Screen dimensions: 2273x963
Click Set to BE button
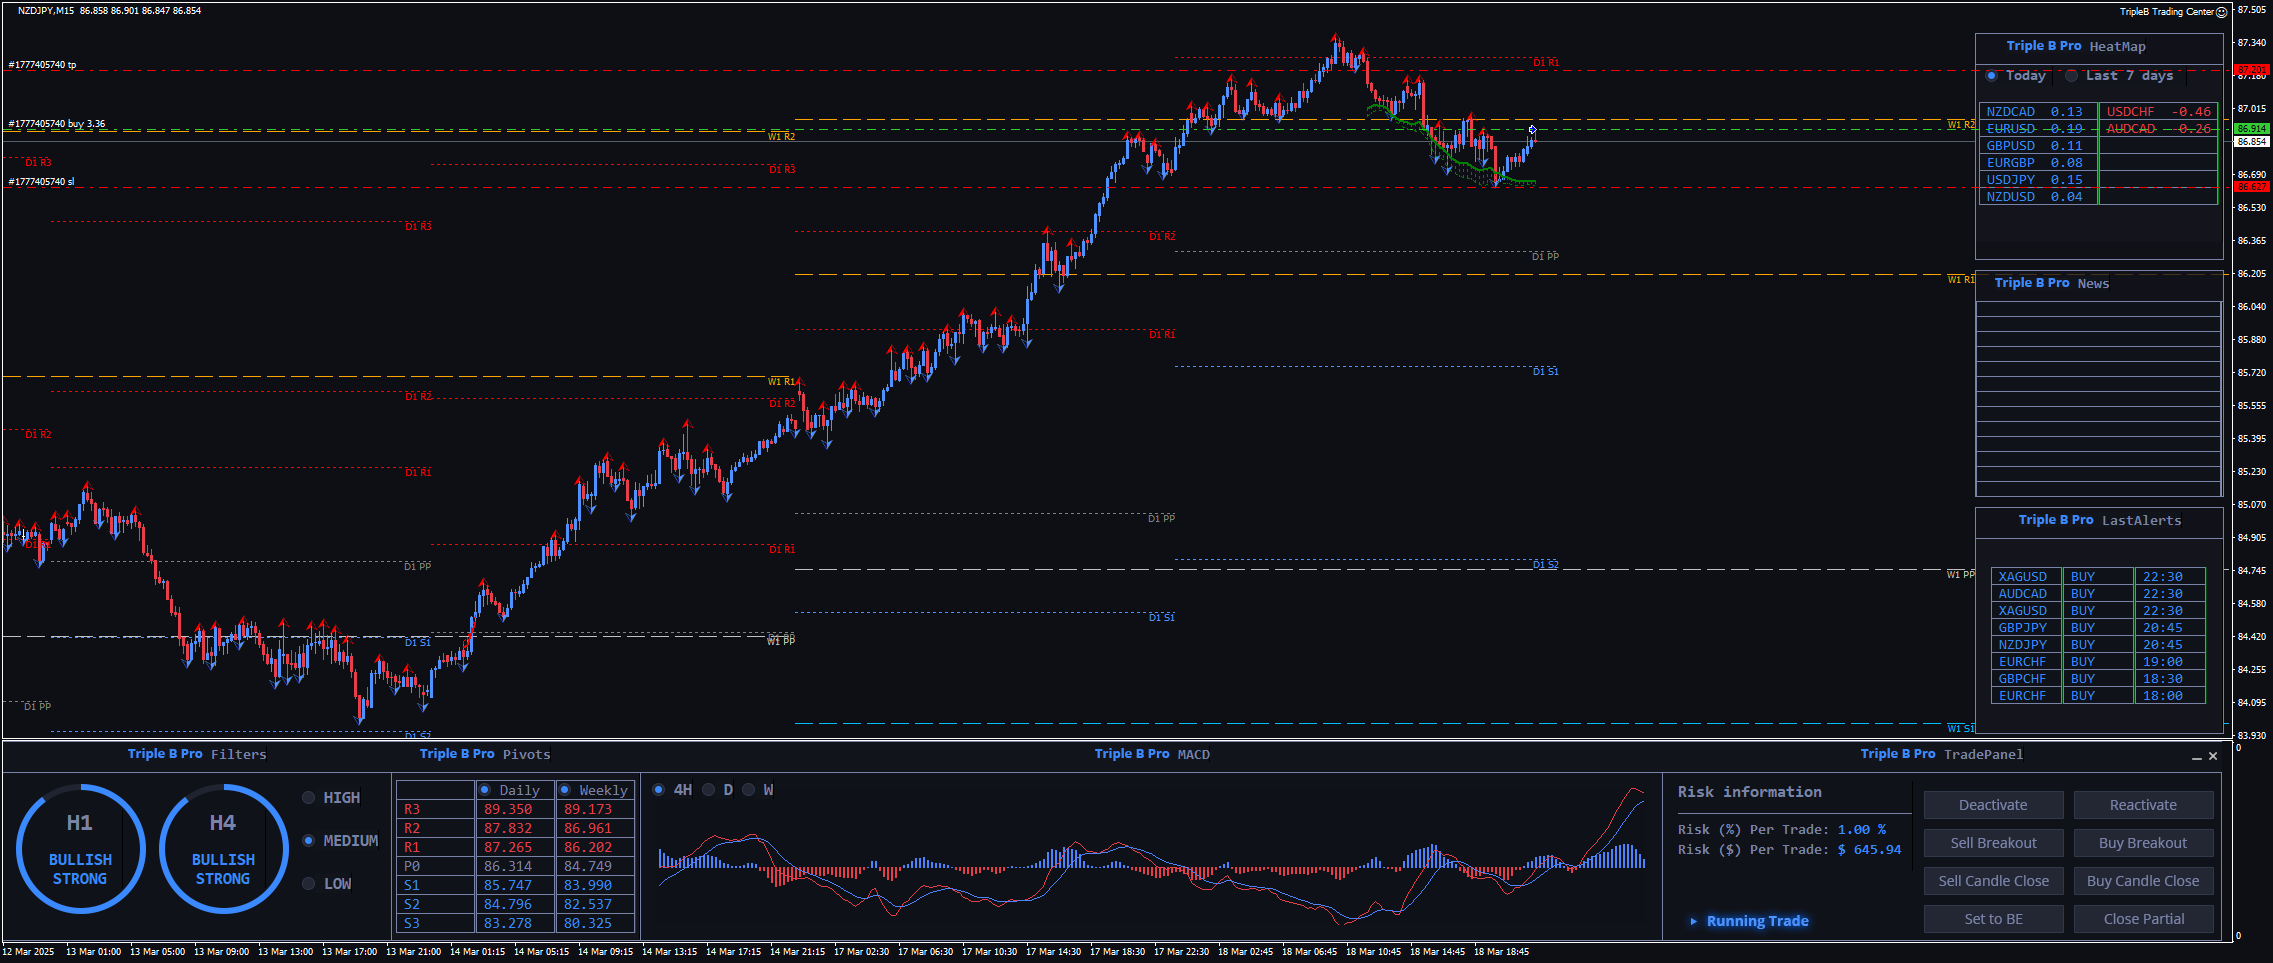(x=1992, y=919)
